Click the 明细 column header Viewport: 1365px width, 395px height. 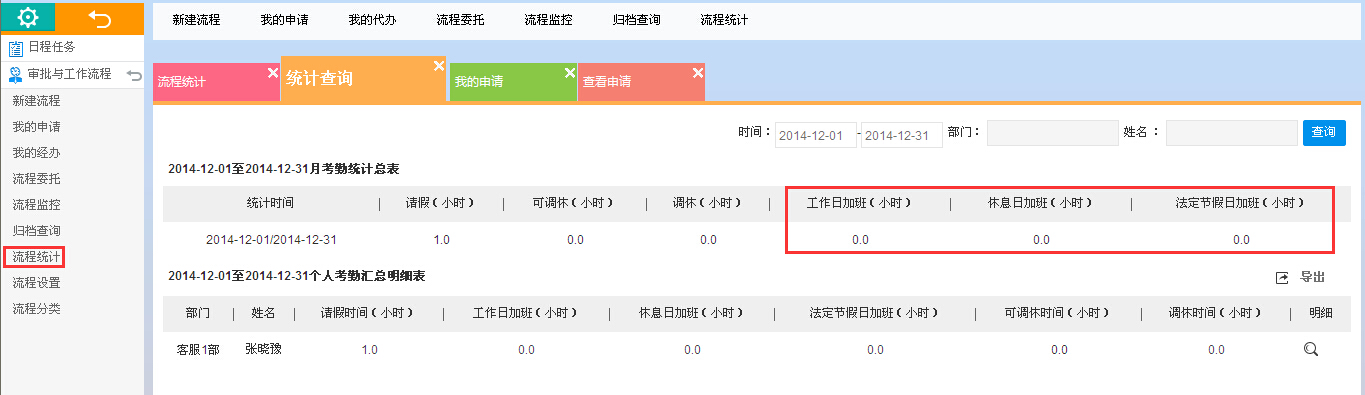coord(1321,313)
